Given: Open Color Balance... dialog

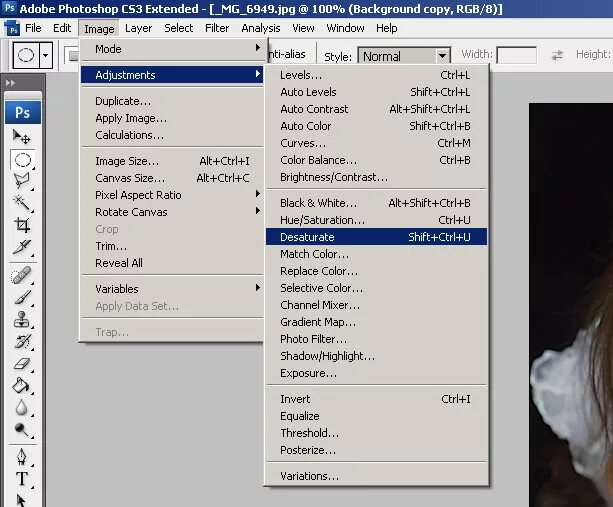Looking at the screenshot, I should pos(376,160).
